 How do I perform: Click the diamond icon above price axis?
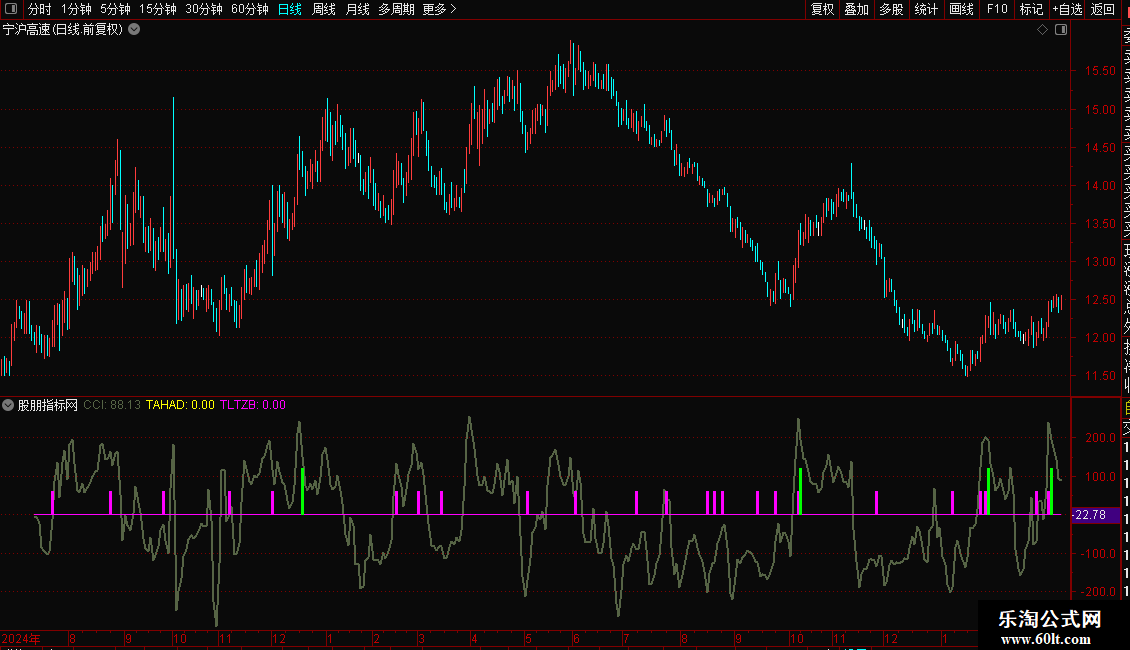tap(1042, 30)
